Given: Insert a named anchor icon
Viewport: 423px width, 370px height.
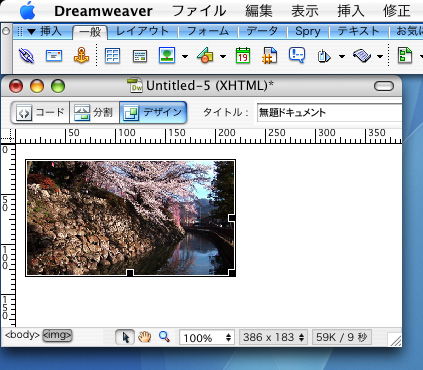Looking at the screenshot, I should (x=81, y=55).
